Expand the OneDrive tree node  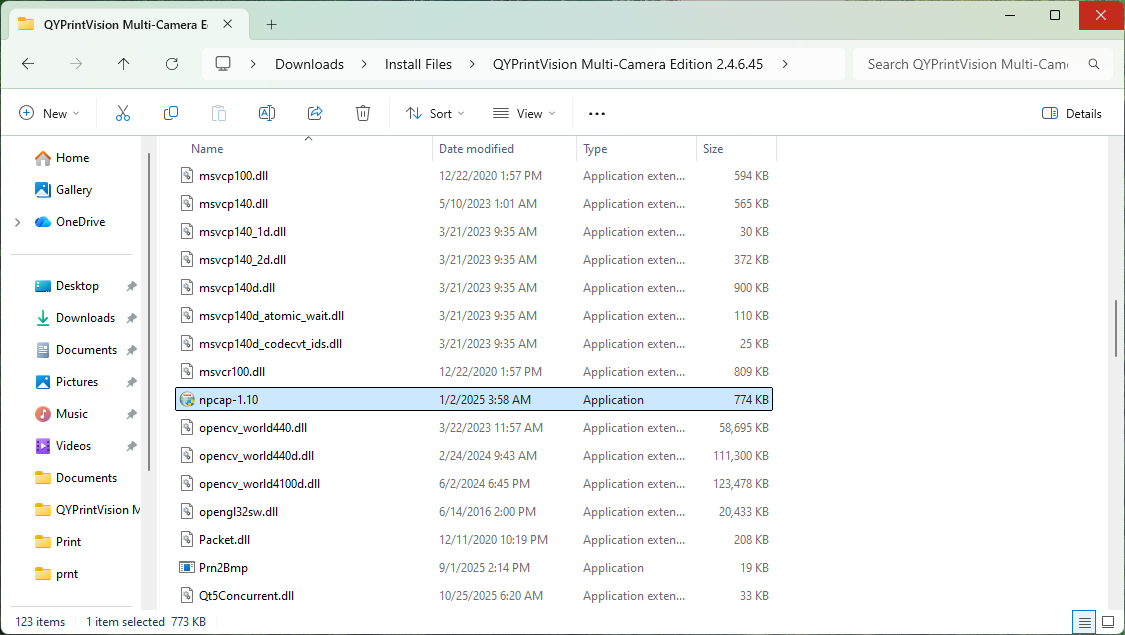point(18,222)
